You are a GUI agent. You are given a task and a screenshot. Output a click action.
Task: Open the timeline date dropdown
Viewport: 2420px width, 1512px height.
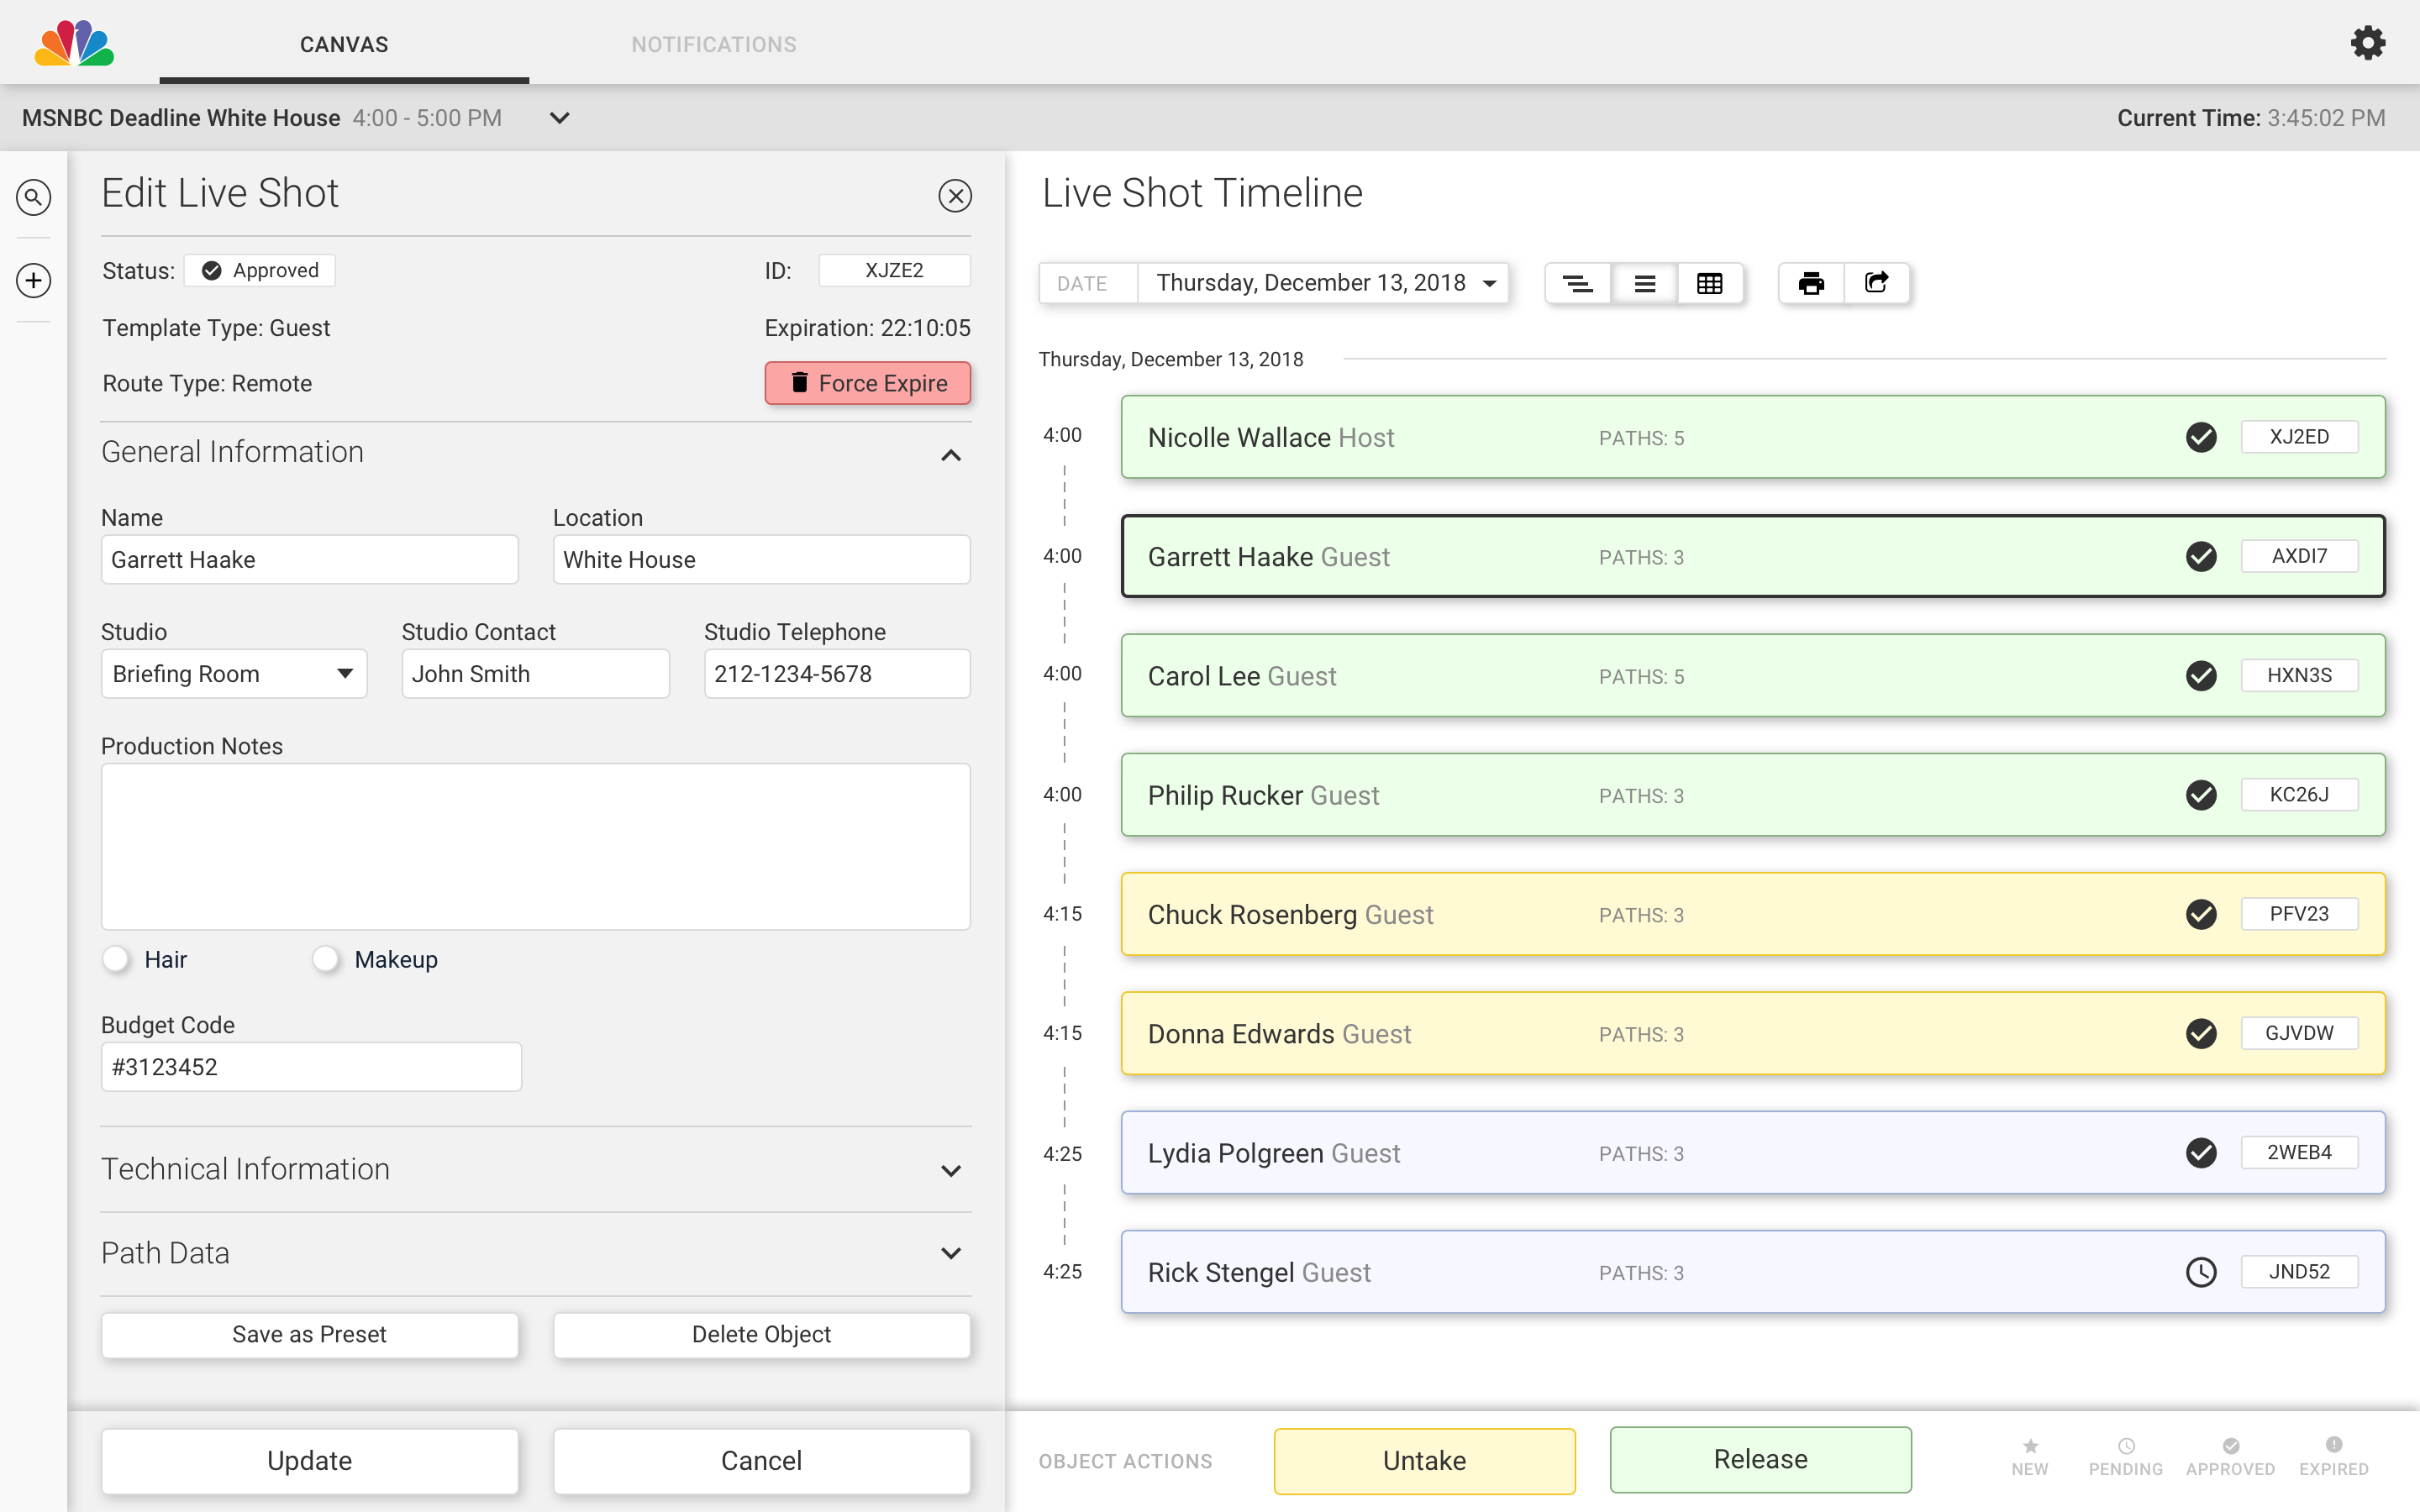coord(1322,284)
